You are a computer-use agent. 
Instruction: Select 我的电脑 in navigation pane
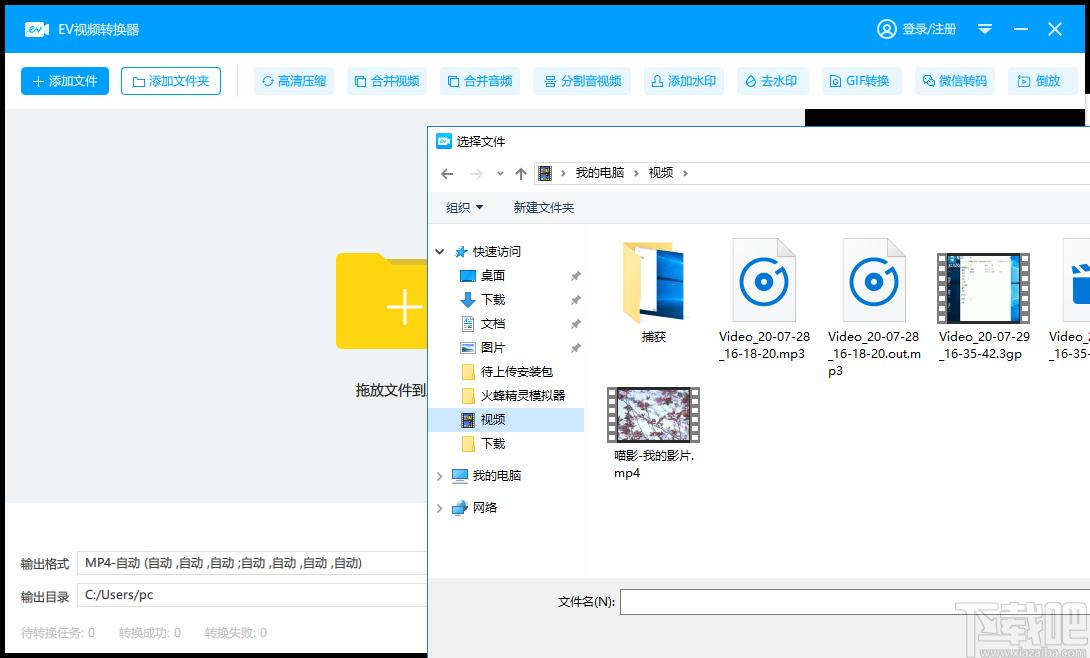point(496,476)
